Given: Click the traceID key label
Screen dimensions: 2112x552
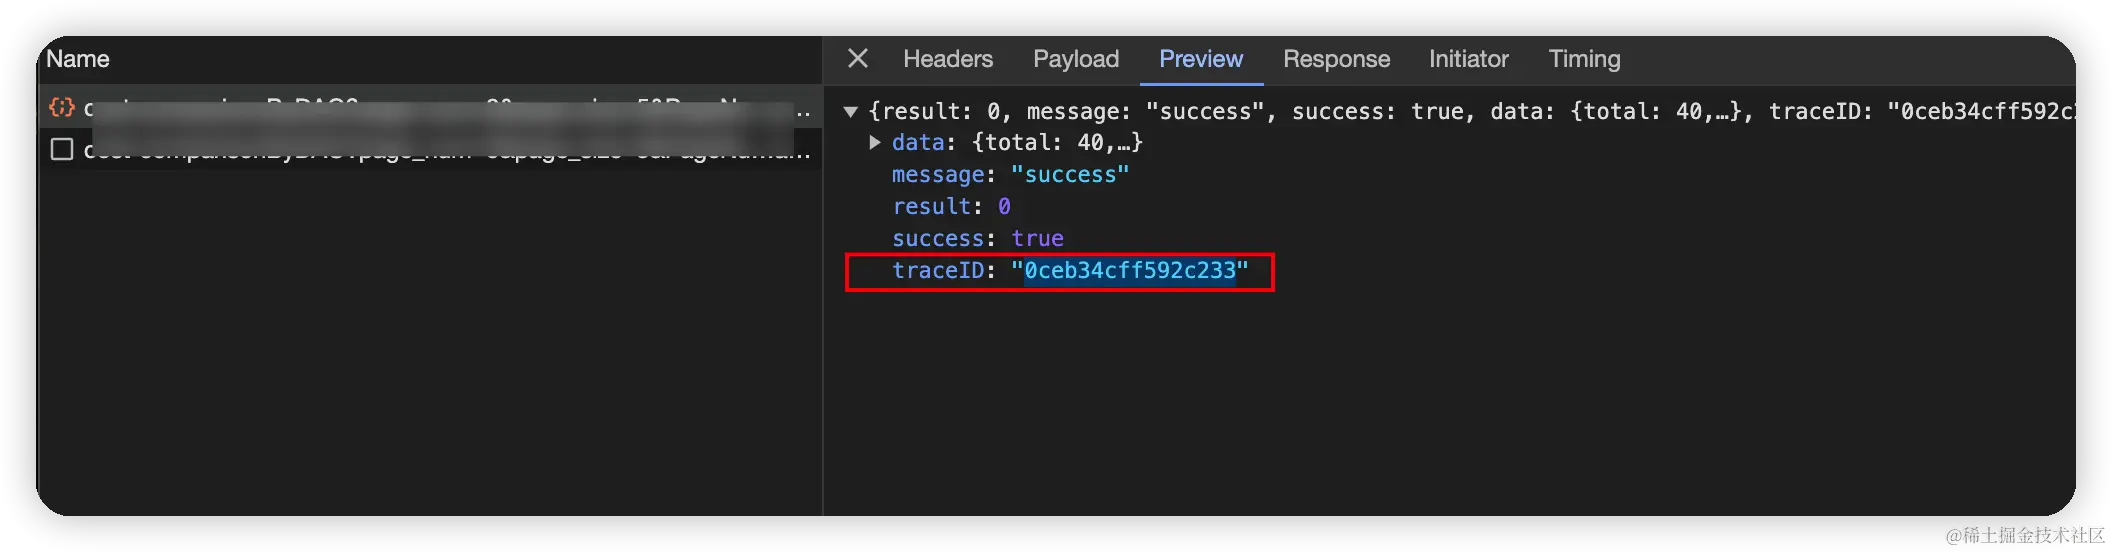Looking at the screenshot, I should [x=937, y=271].
